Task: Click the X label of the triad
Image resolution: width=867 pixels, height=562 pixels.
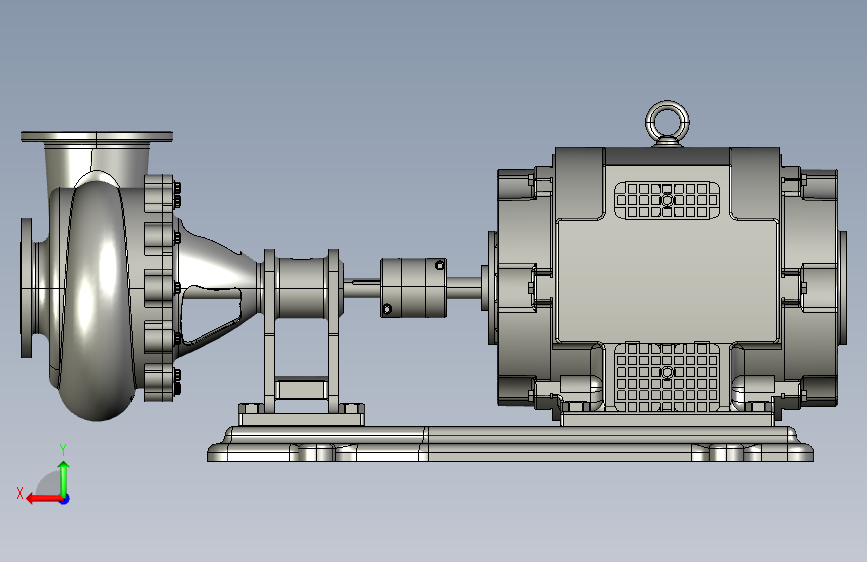Action: [x=20, y=493]
